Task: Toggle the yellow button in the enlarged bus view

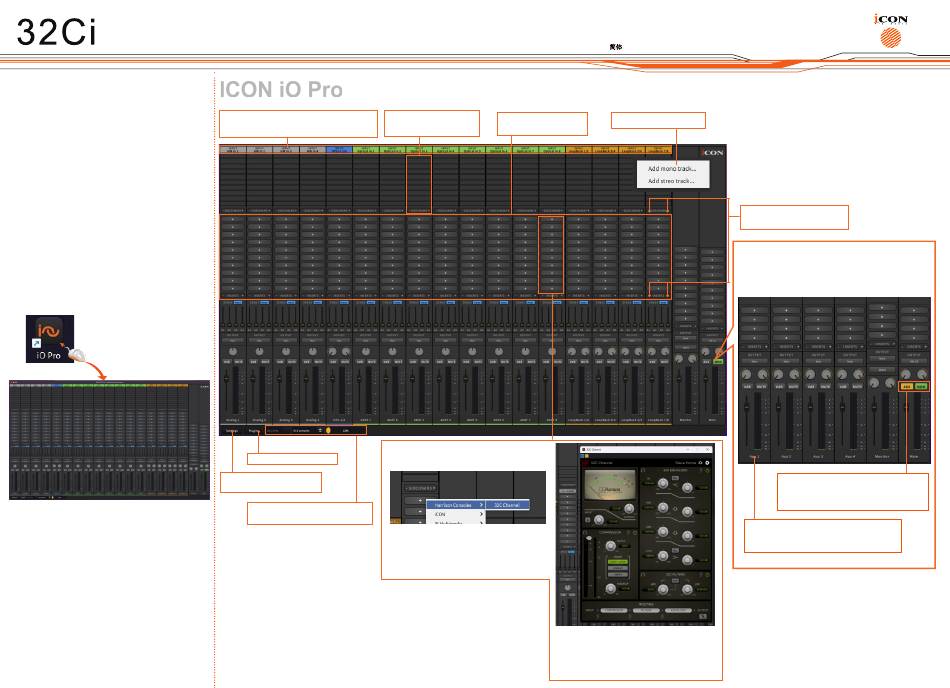Action: (x=906, y=386)
